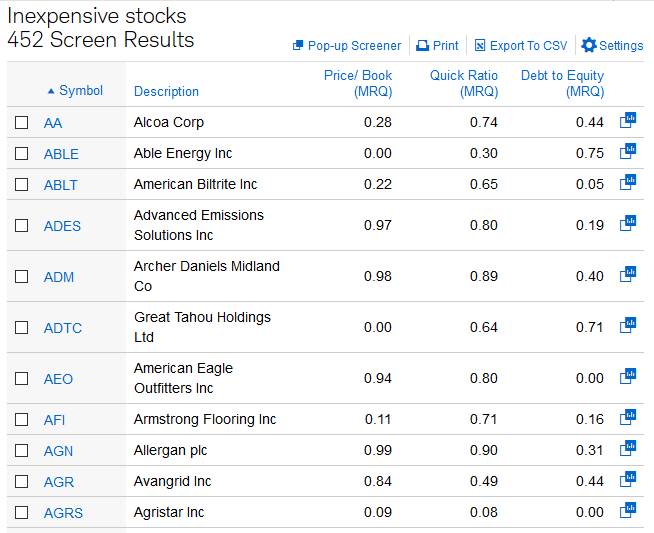The image size is (654, 533).
Task: Check the AGN row checkbox
Action: tap(22, 450)
